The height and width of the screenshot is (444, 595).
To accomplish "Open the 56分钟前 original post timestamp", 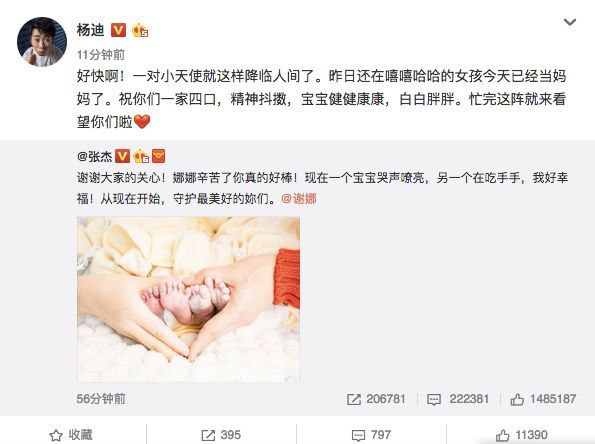I will click(x=101, y=399).
